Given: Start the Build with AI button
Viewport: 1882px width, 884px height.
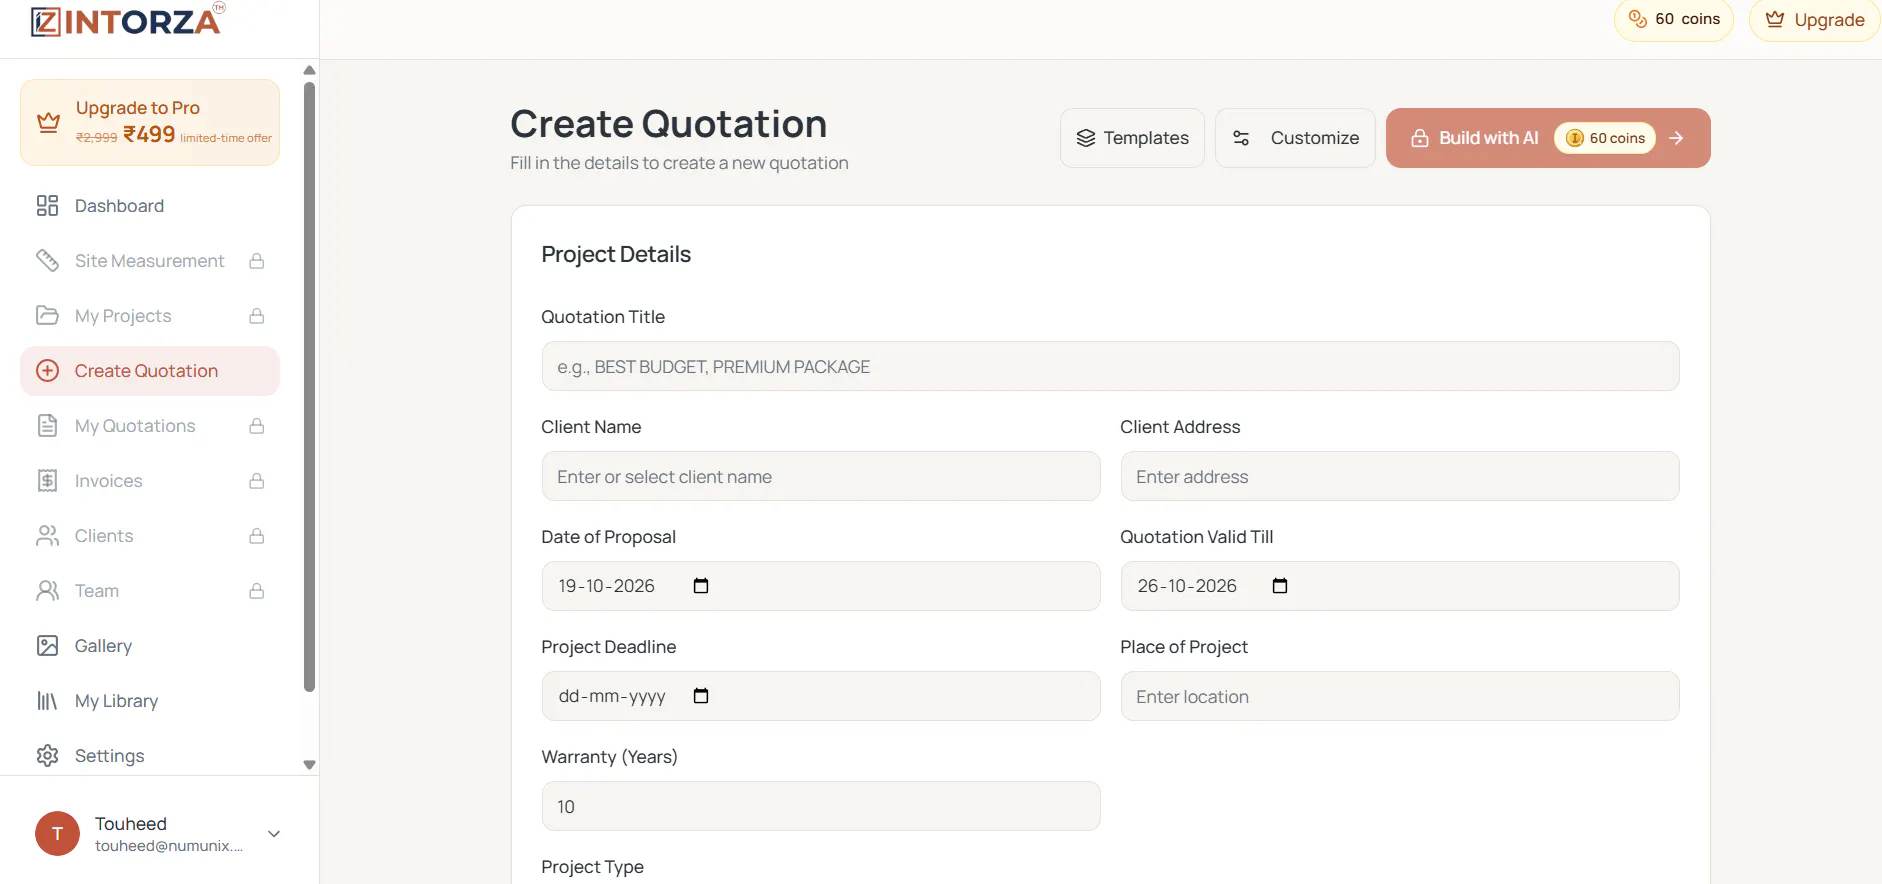Looking at the screenshot, I should pos(1548,138).
